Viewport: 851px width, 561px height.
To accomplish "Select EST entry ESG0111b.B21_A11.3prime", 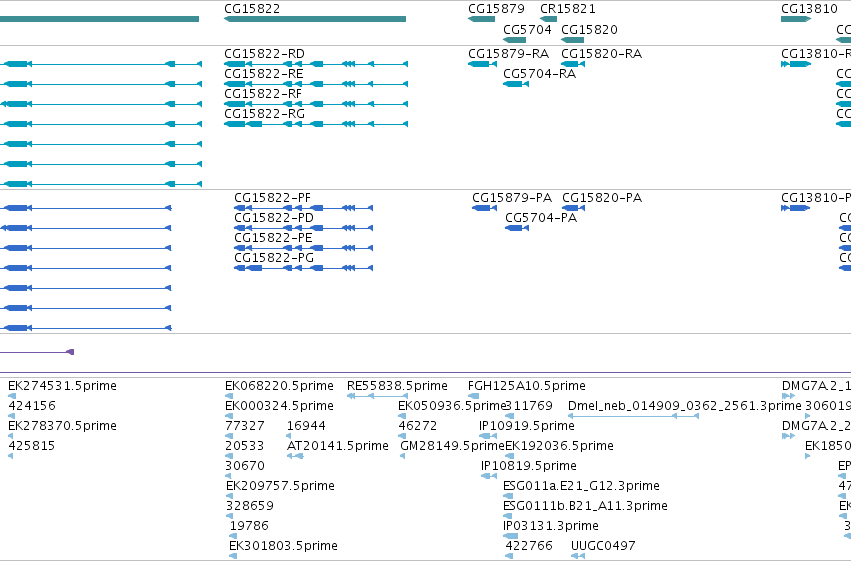I will tap(585, 506).
